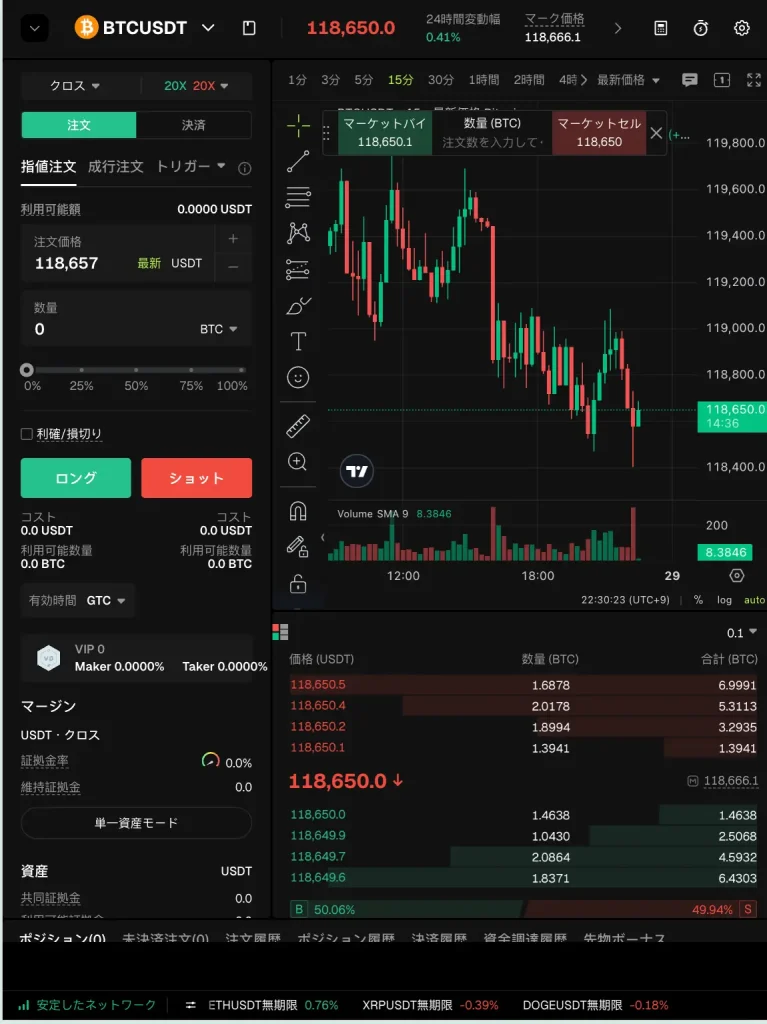Switch to 注文 order mode
767x1024 pixels.
point(79,125)
